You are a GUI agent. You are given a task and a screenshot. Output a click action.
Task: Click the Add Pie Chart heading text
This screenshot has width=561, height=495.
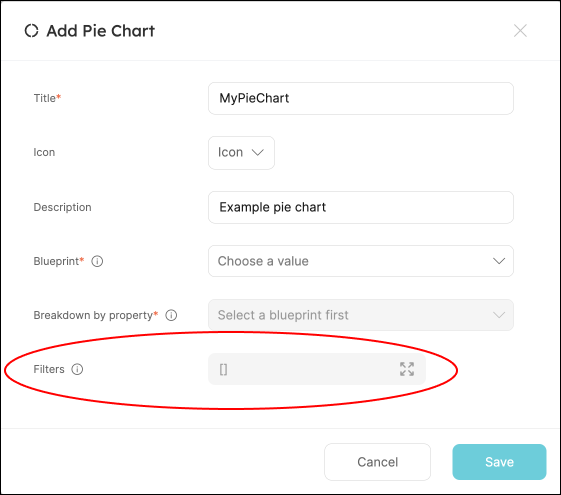[101, 31]
